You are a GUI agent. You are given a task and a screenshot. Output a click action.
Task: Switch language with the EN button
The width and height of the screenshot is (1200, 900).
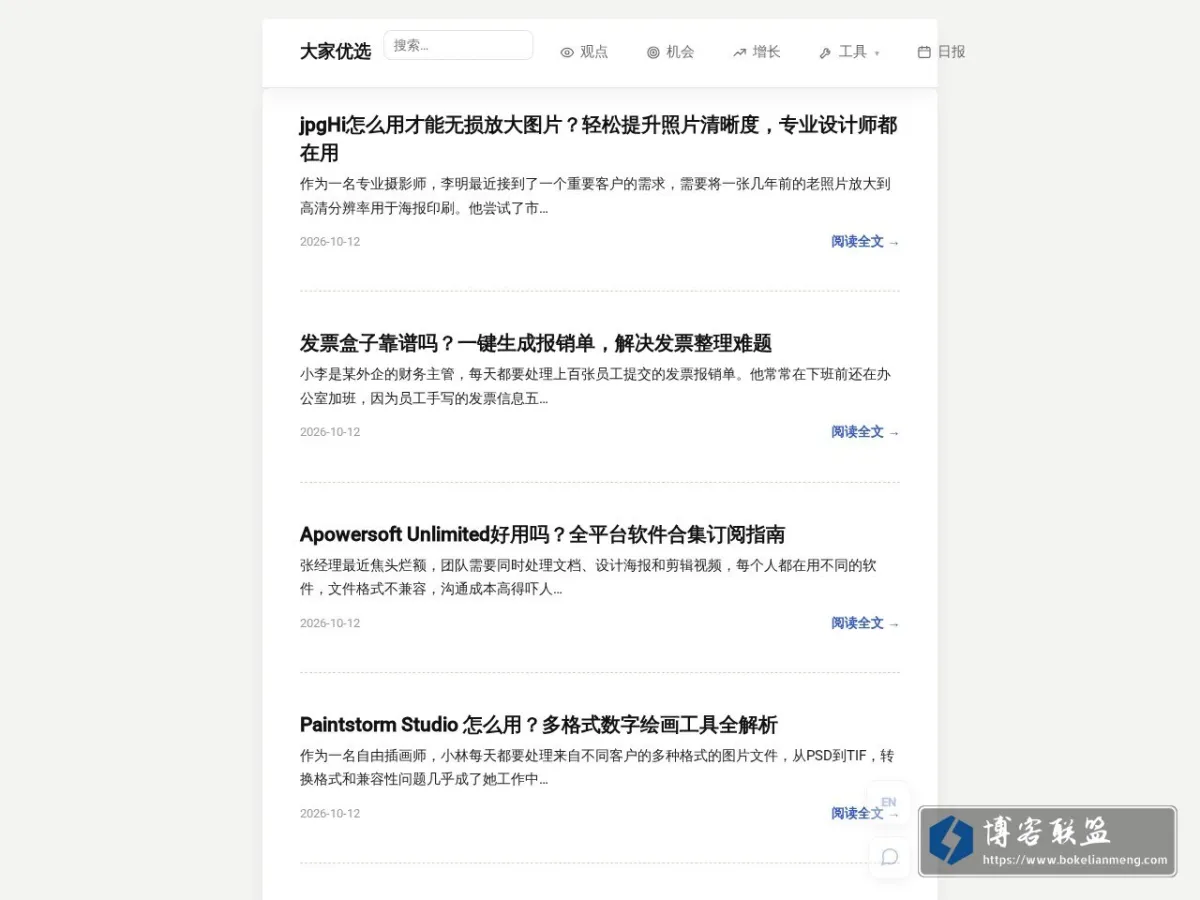[x=889, y=802]
